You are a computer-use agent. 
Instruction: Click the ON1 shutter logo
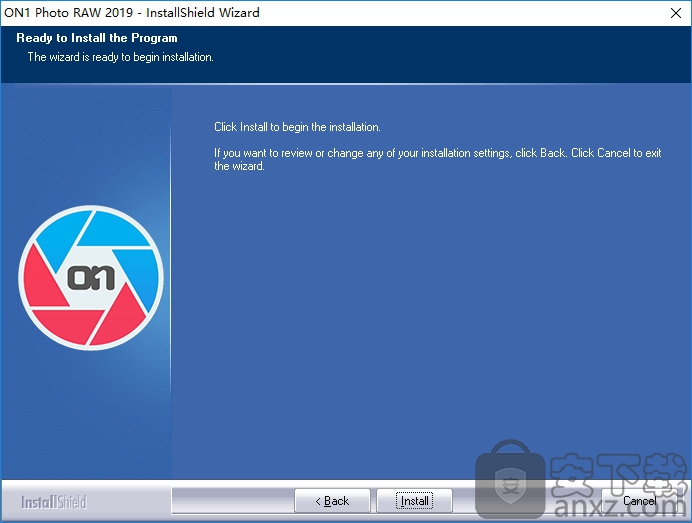click(91, 278)
